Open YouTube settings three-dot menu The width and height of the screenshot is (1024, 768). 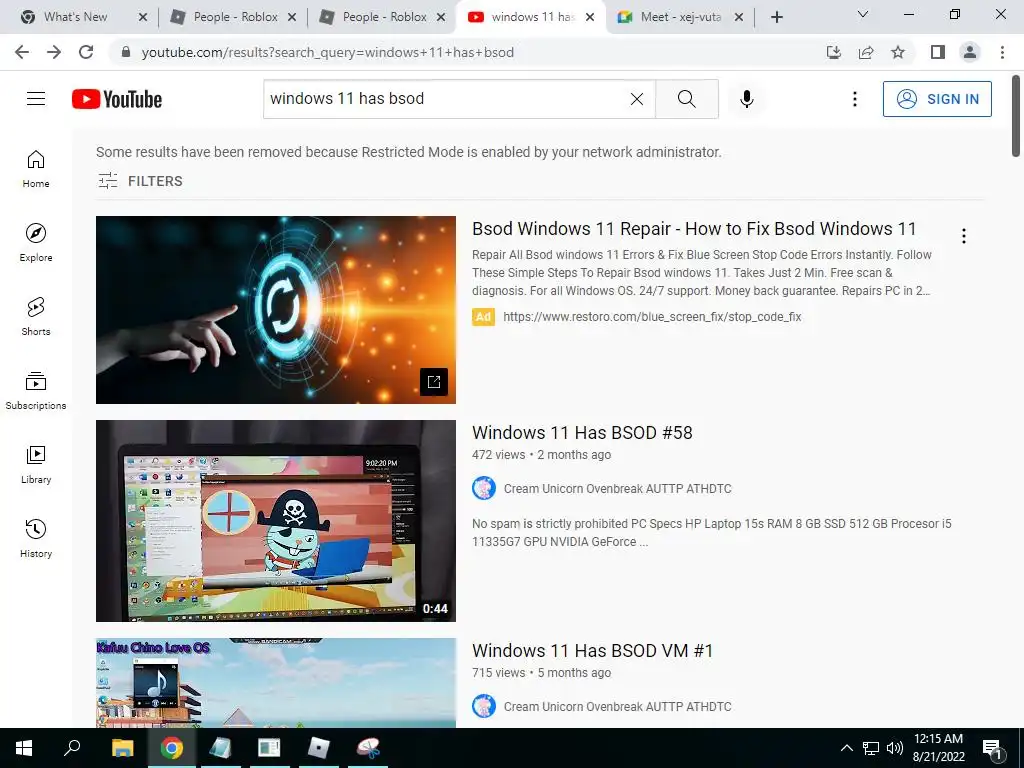854,99
